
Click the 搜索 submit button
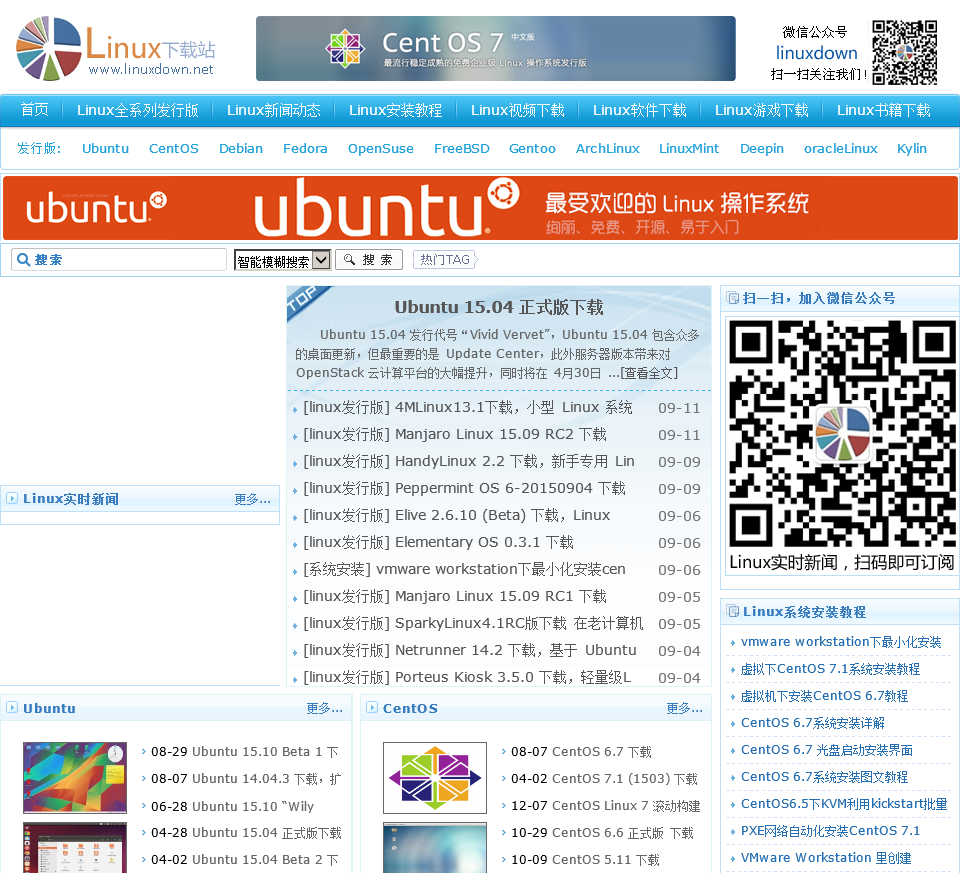[369, 260]
